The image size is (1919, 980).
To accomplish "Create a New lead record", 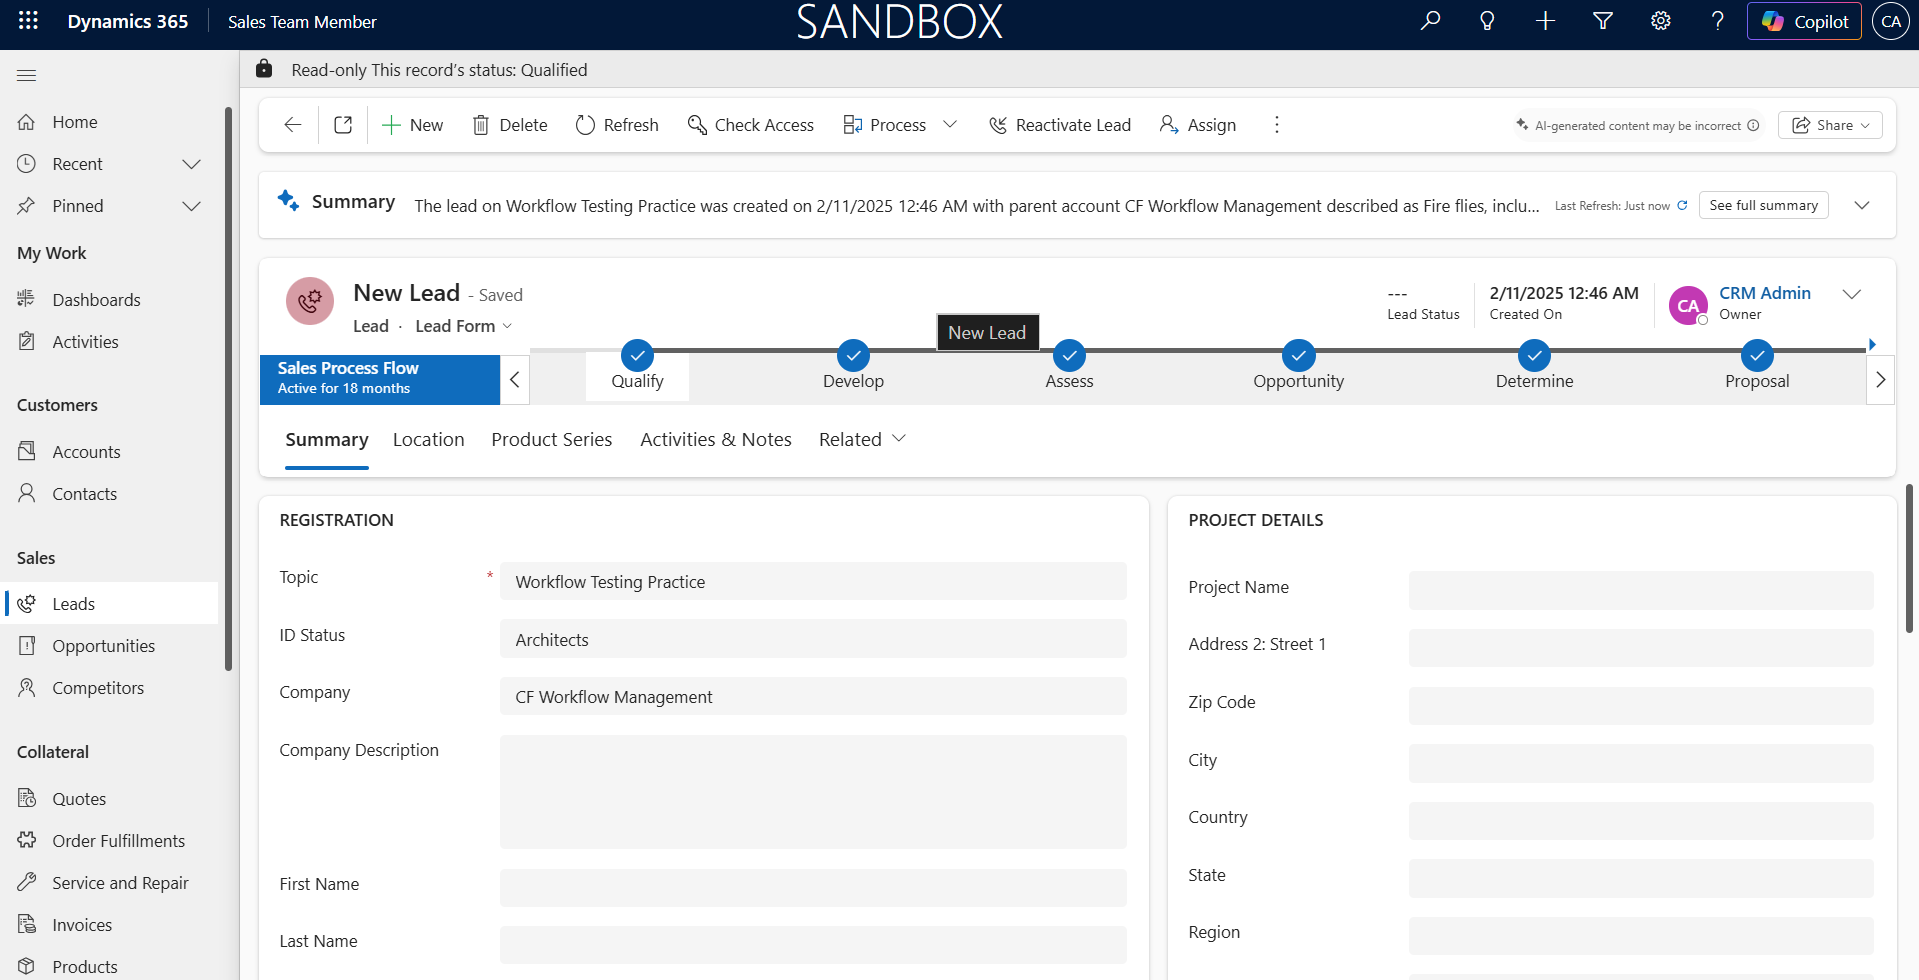I will [412, 125].
